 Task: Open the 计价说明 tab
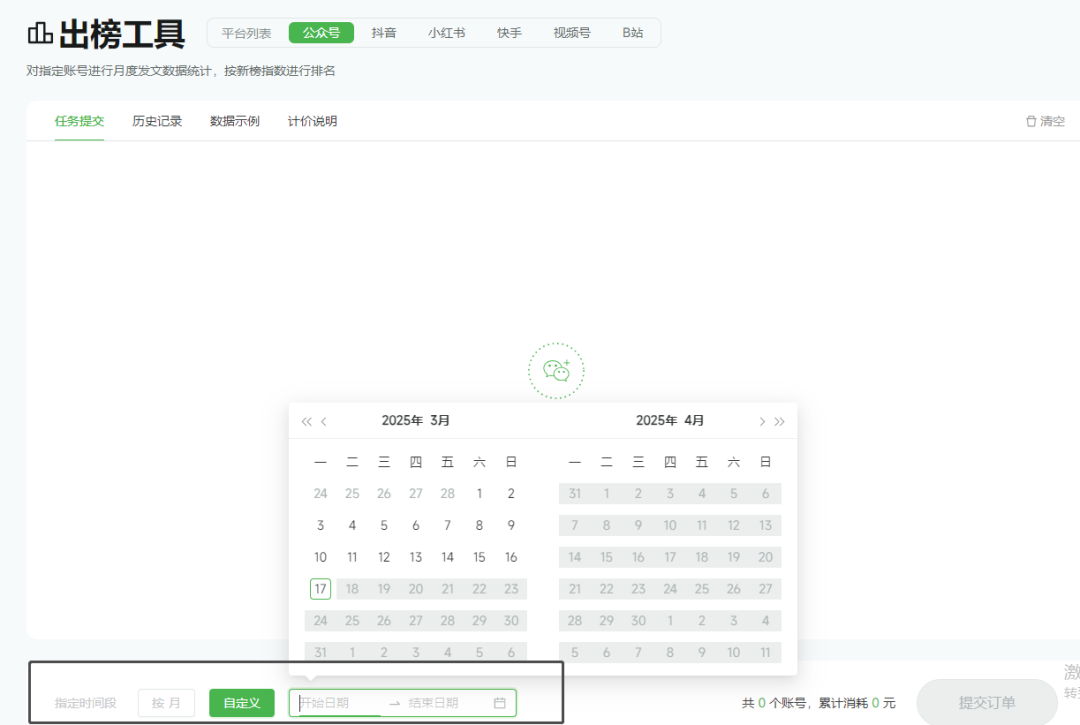312,121
